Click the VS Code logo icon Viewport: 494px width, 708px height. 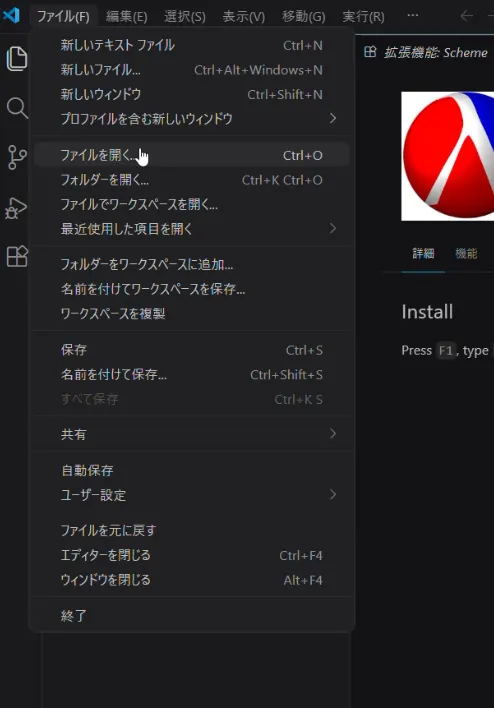tap(11, 15)
